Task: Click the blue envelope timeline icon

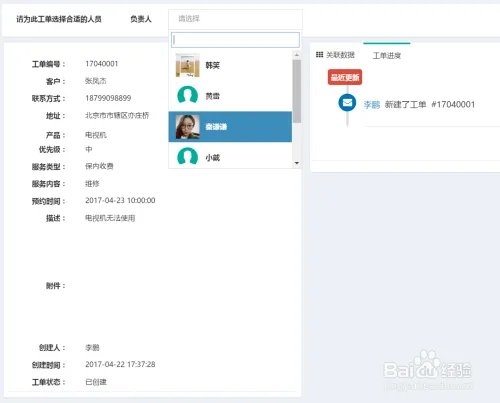Action: [347, 103]
